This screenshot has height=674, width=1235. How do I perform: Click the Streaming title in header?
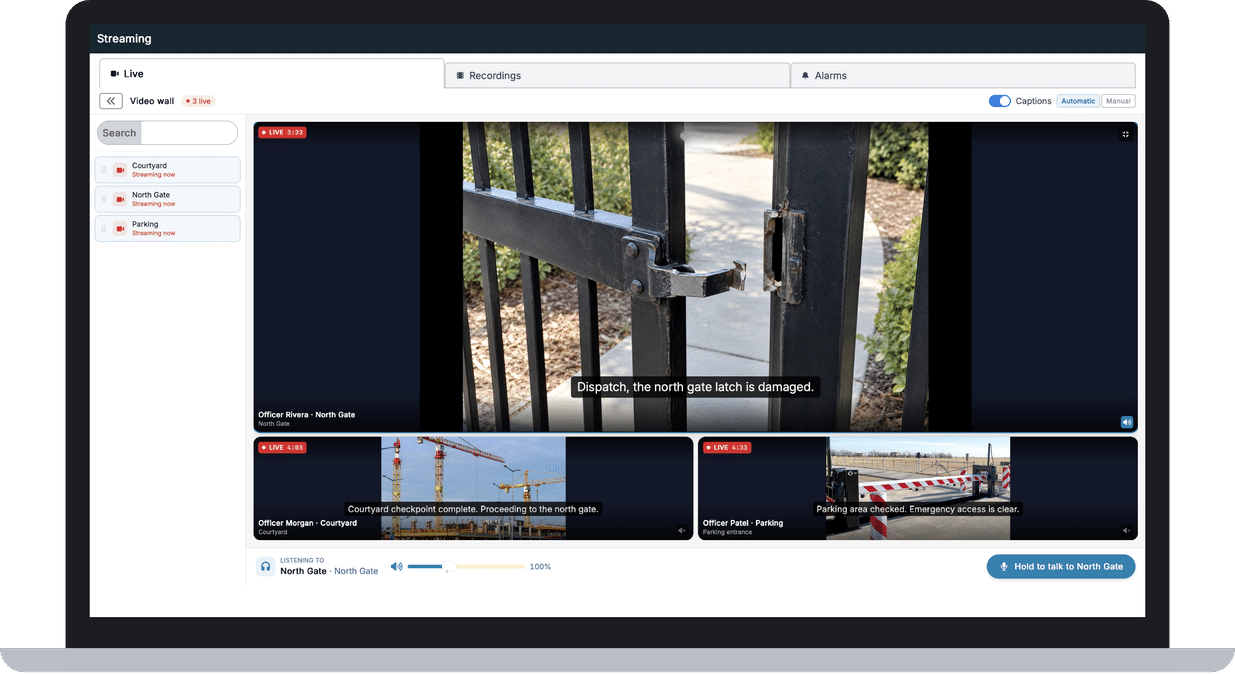(x=124, y=39)
